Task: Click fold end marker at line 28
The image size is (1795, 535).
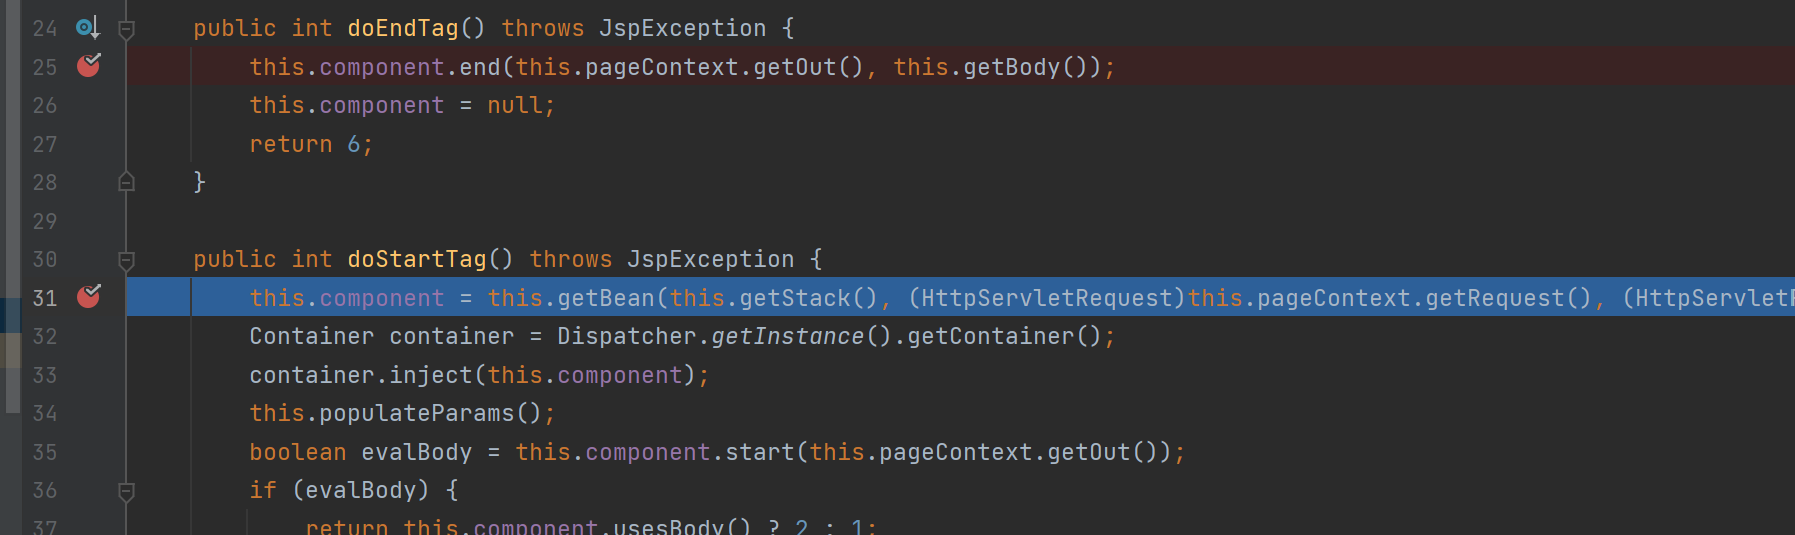Action: click(126, 181)
